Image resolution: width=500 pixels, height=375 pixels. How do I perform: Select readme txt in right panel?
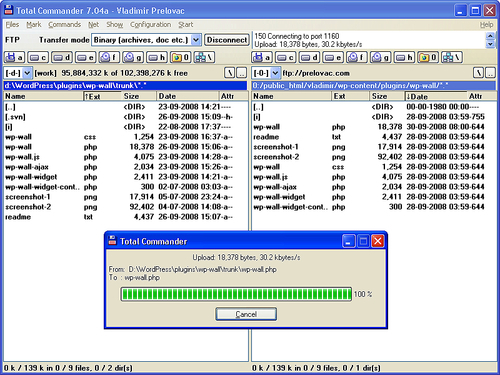[374, 137]
